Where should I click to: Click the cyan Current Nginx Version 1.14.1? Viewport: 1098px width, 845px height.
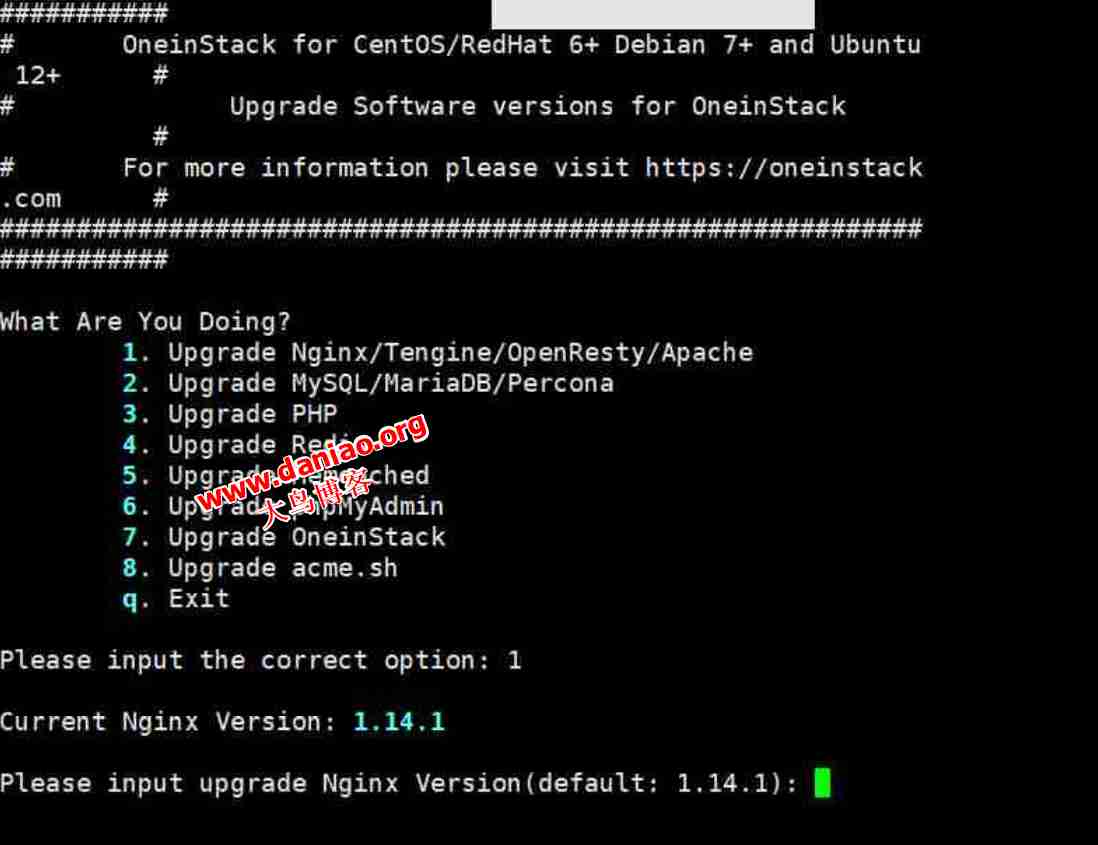pos(399,722)
